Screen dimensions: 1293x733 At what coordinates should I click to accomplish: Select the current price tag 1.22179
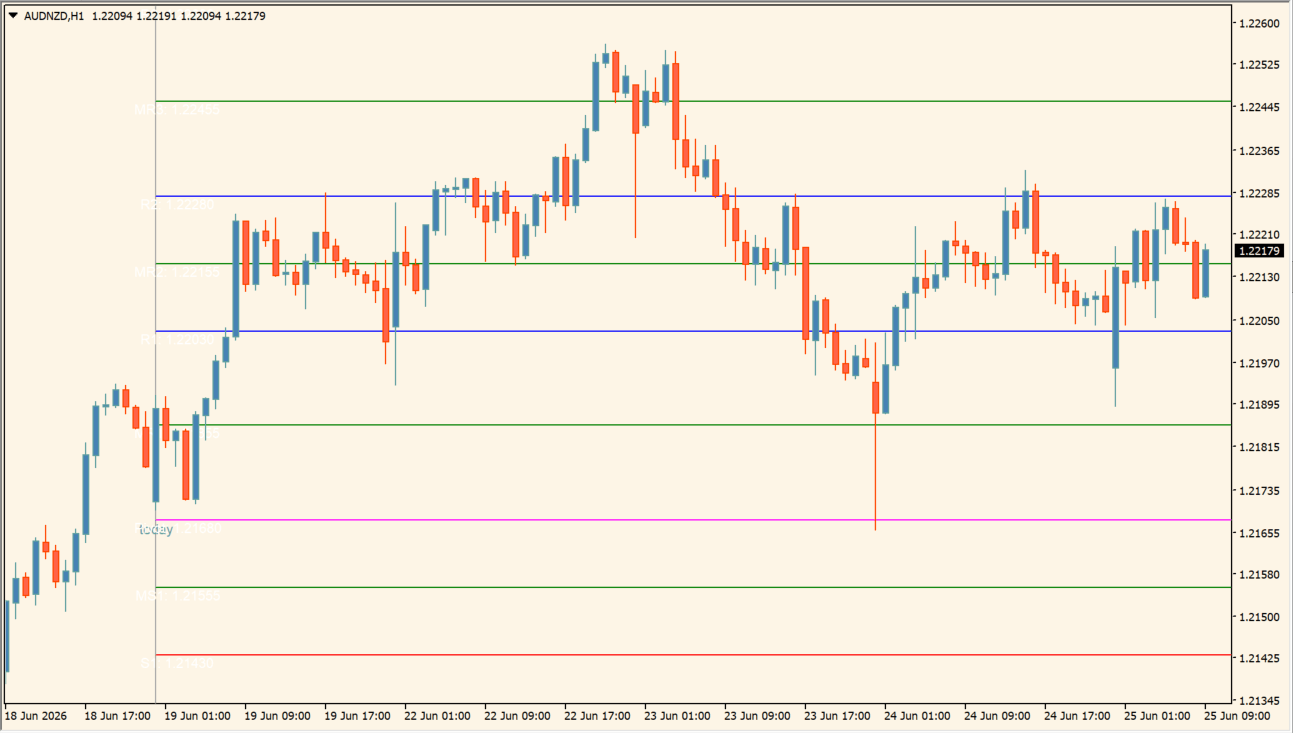pos(1260,251)
